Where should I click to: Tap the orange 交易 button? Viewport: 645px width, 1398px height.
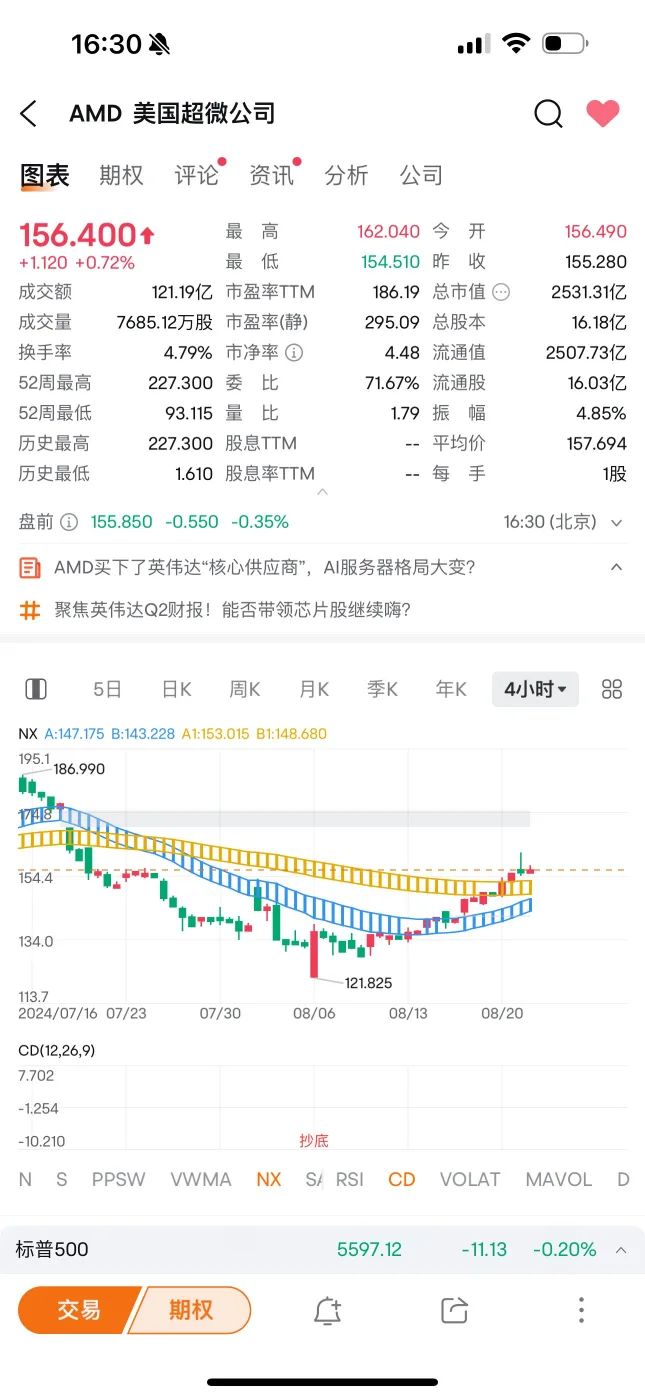tap(78, 1310)
